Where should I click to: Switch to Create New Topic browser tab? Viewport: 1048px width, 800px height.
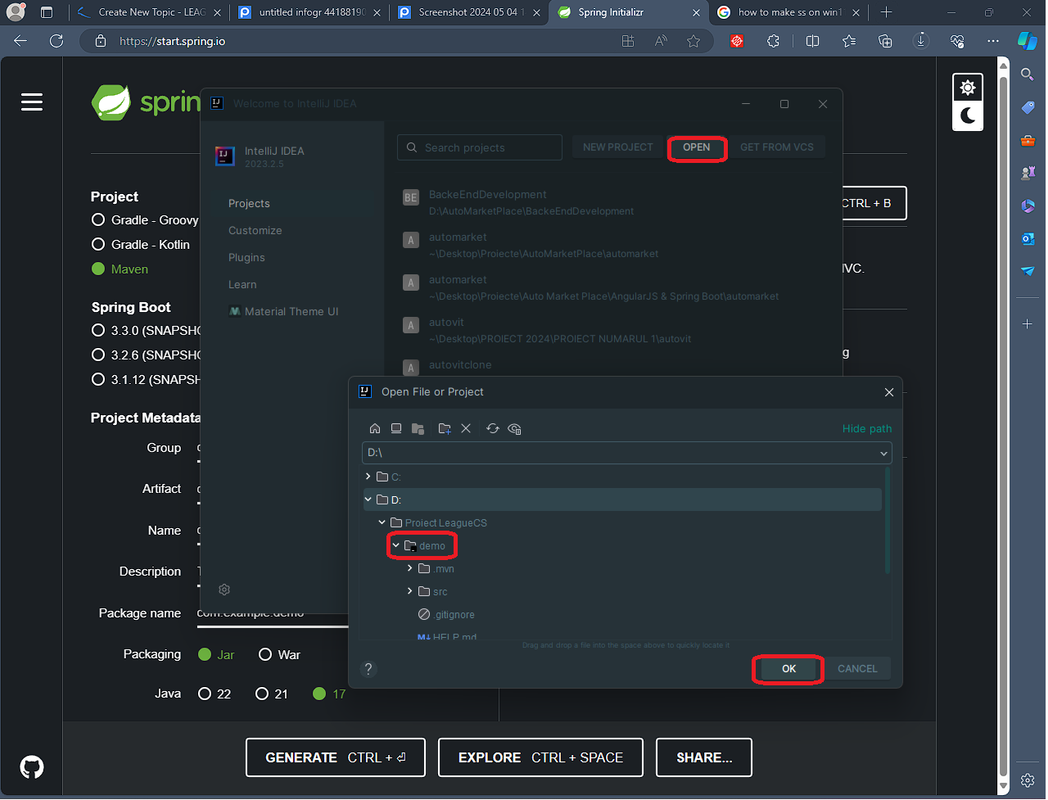tap(148, 12)
